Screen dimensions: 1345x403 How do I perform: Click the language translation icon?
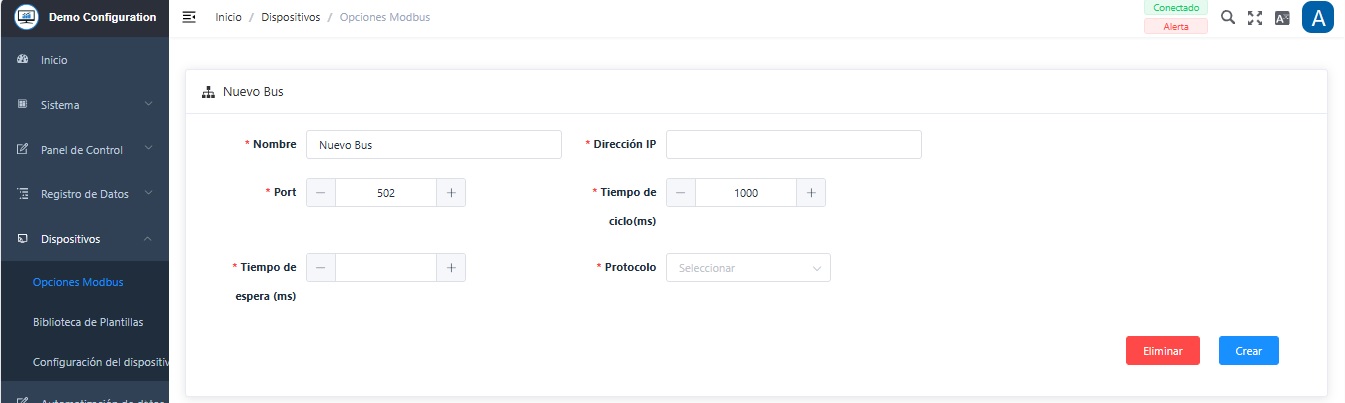click(x=1282, y=18)
